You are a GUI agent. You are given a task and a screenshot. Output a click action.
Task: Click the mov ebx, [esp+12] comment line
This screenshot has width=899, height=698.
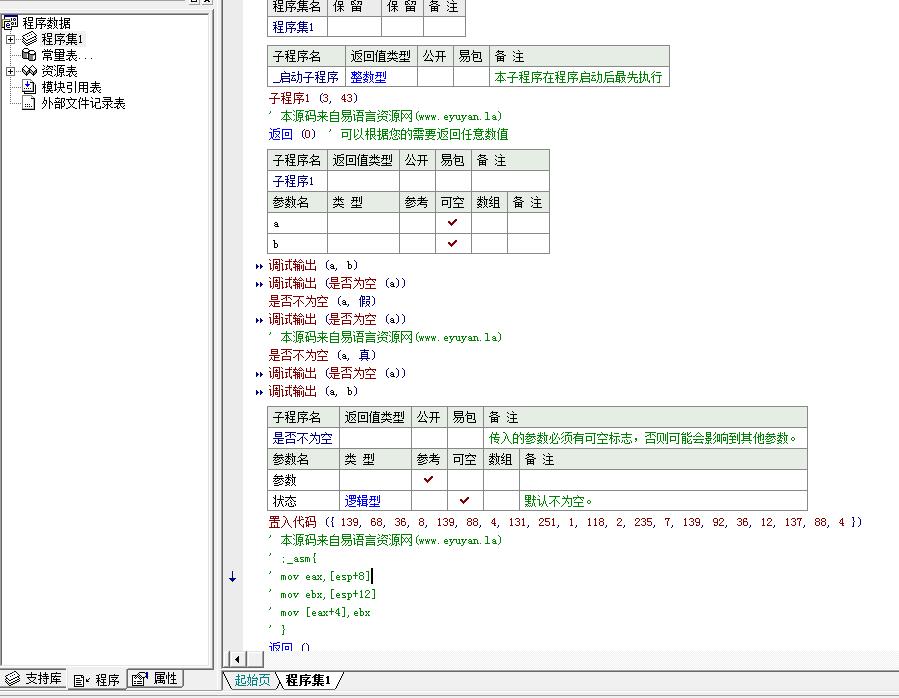[x=322, y=594]
